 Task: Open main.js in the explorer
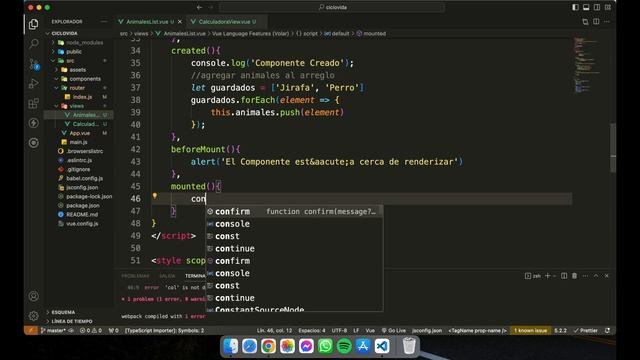coord(78,142)
